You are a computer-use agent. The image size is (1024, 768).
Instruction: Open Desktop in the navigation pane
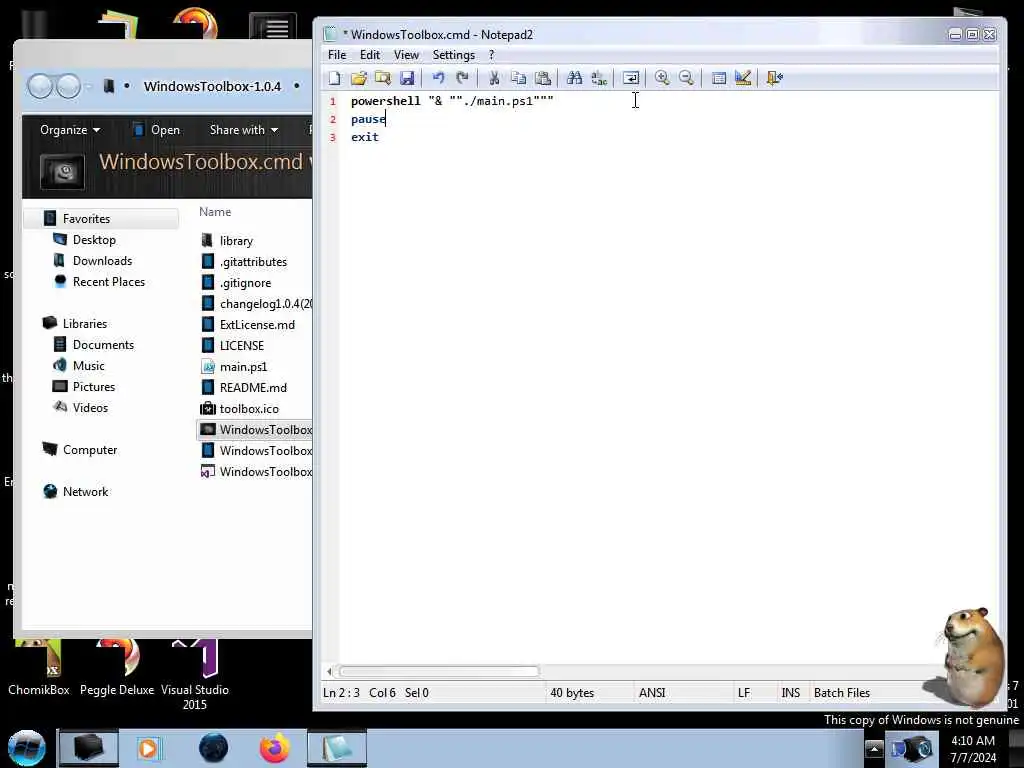tap(94, 240)
